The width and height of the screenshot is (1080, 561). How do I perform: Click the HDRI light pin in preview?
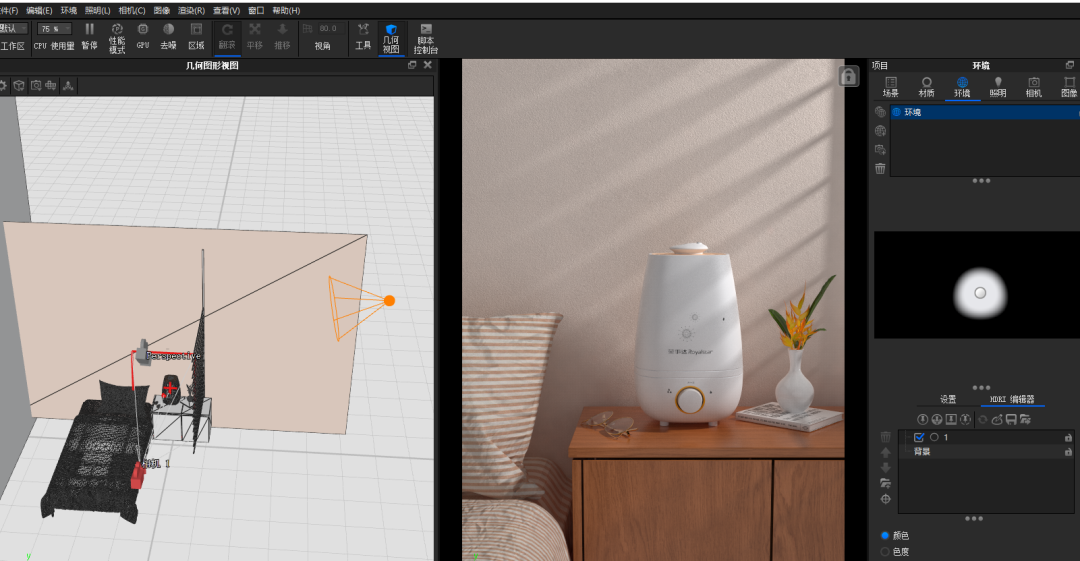click(980, 292)
